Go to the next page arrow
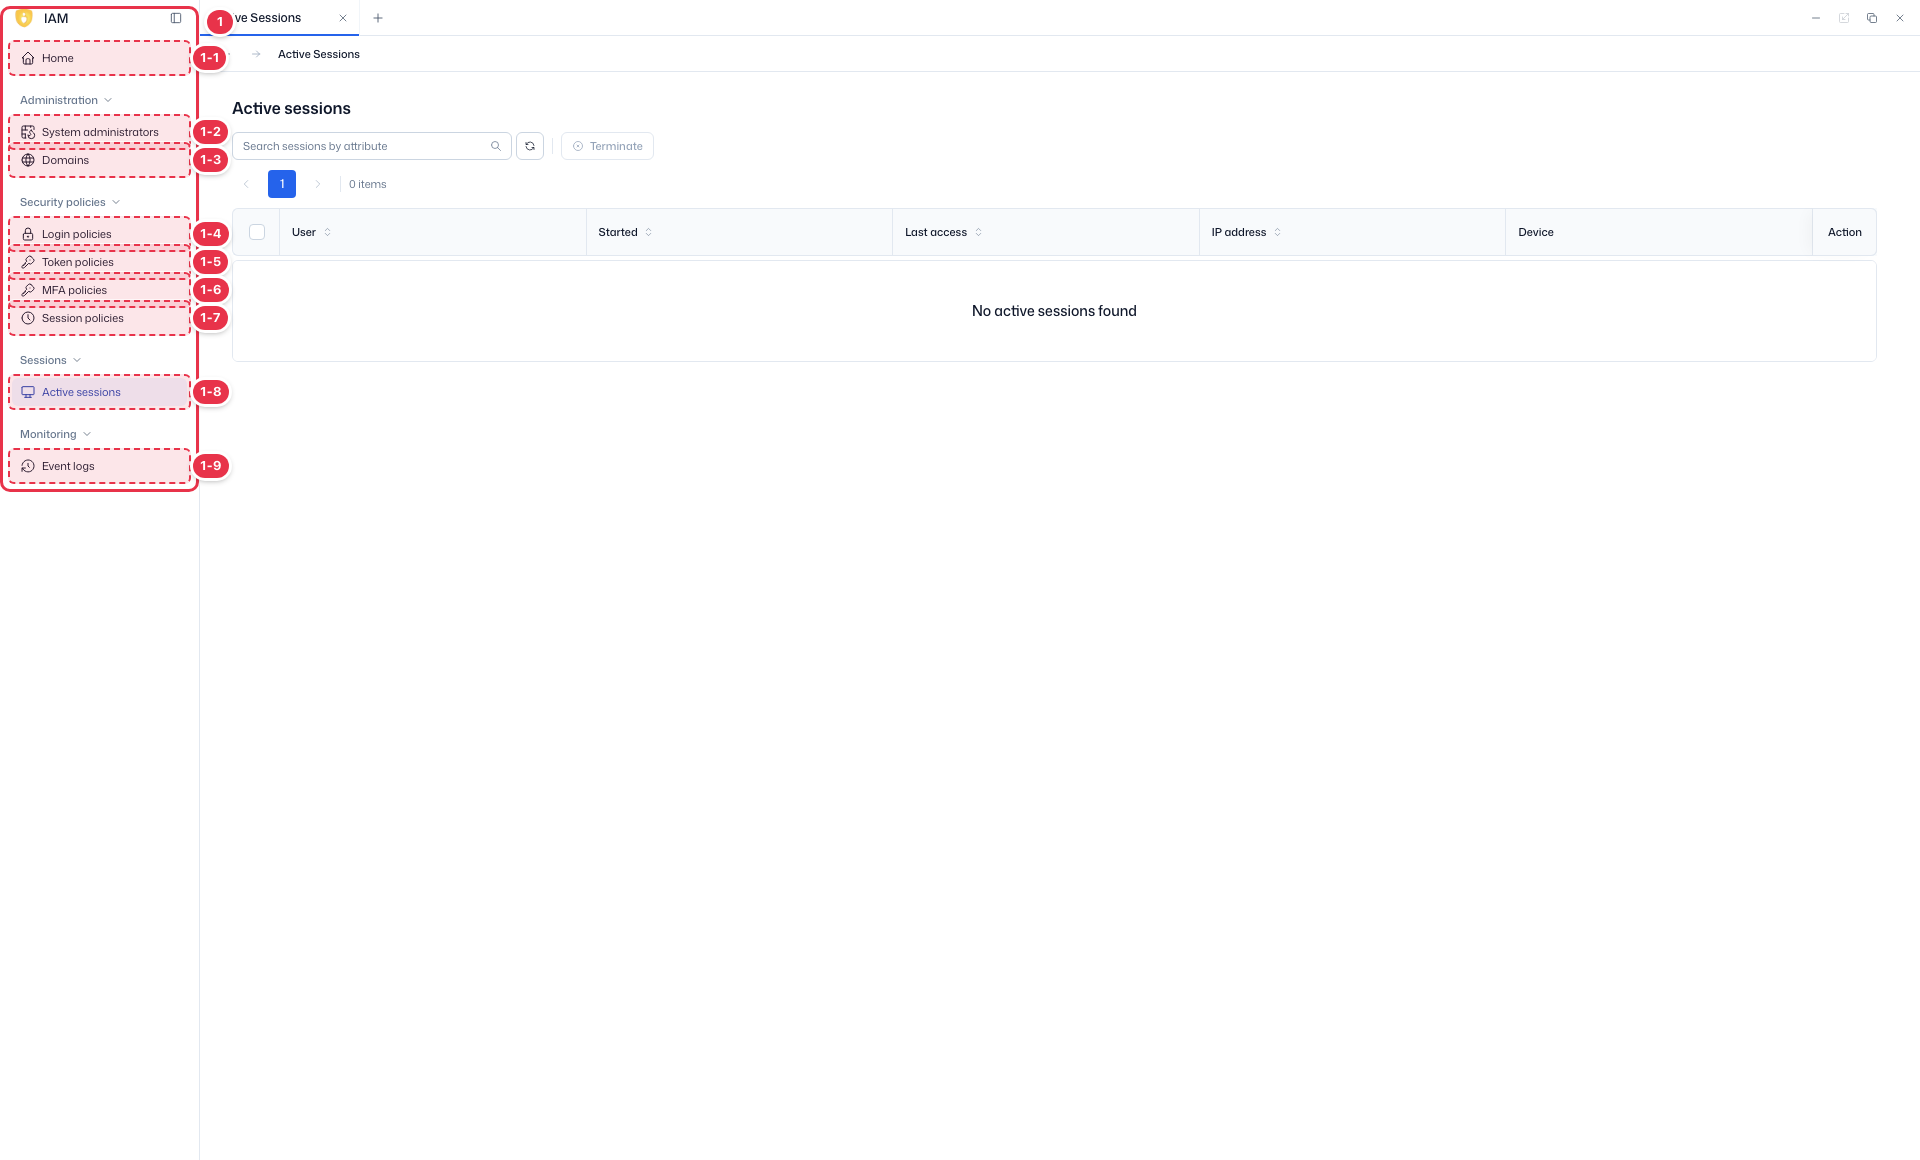Screen dimensions: 1920x1160 [x=318, y=184]
